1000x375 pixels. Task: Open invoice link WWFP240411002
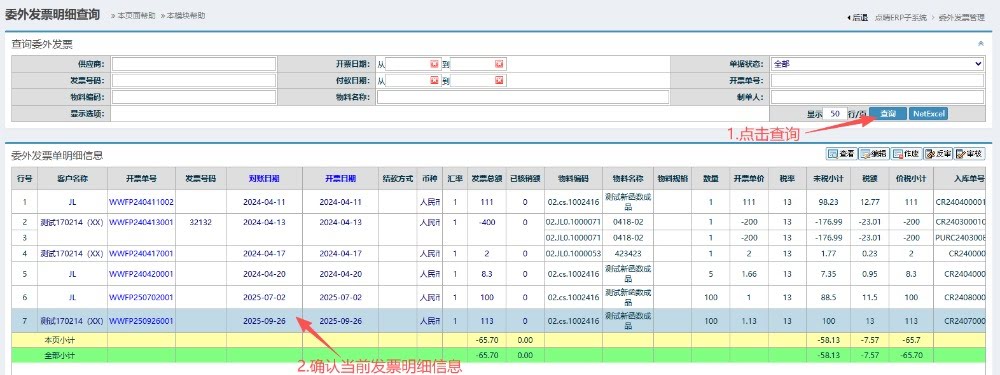click(142, 202)
